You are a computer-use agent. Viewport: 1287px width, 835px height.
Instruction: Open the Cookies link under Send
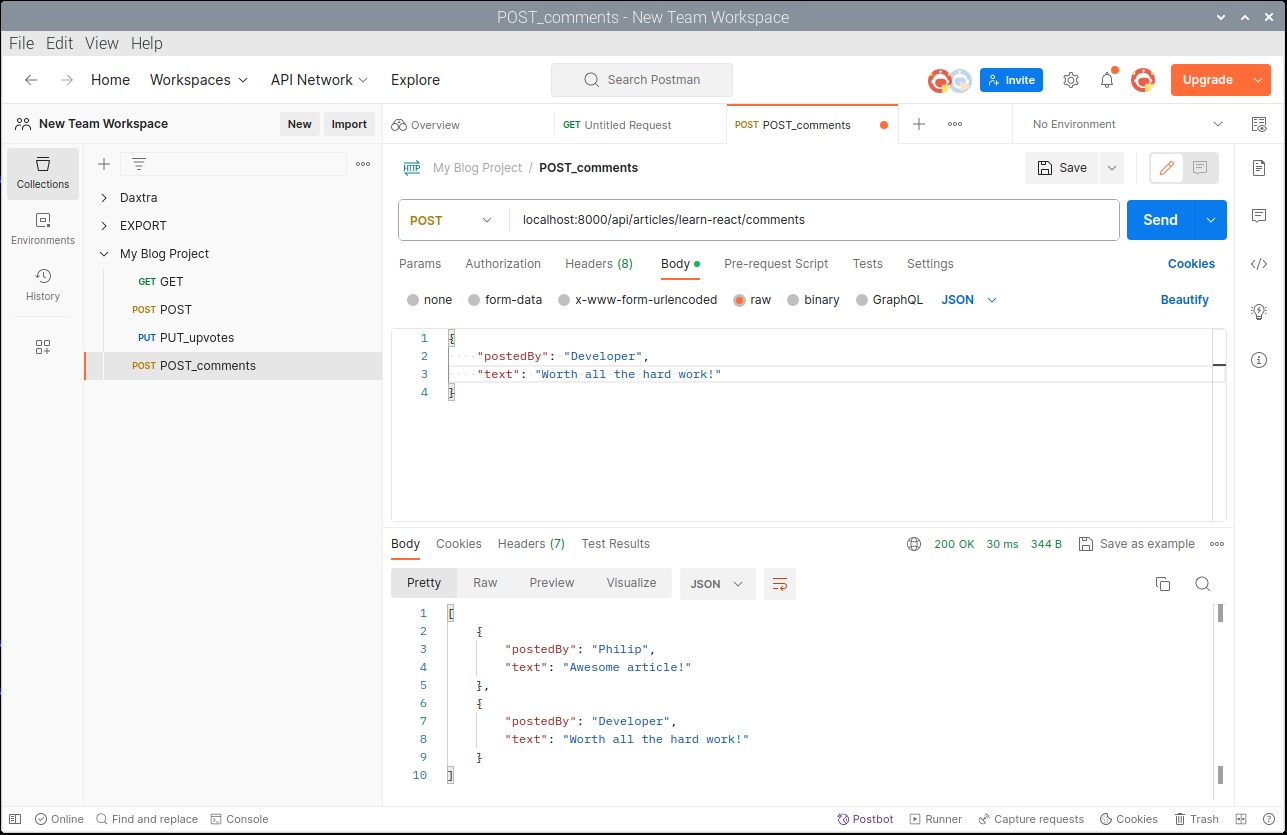coord(1191,264)
